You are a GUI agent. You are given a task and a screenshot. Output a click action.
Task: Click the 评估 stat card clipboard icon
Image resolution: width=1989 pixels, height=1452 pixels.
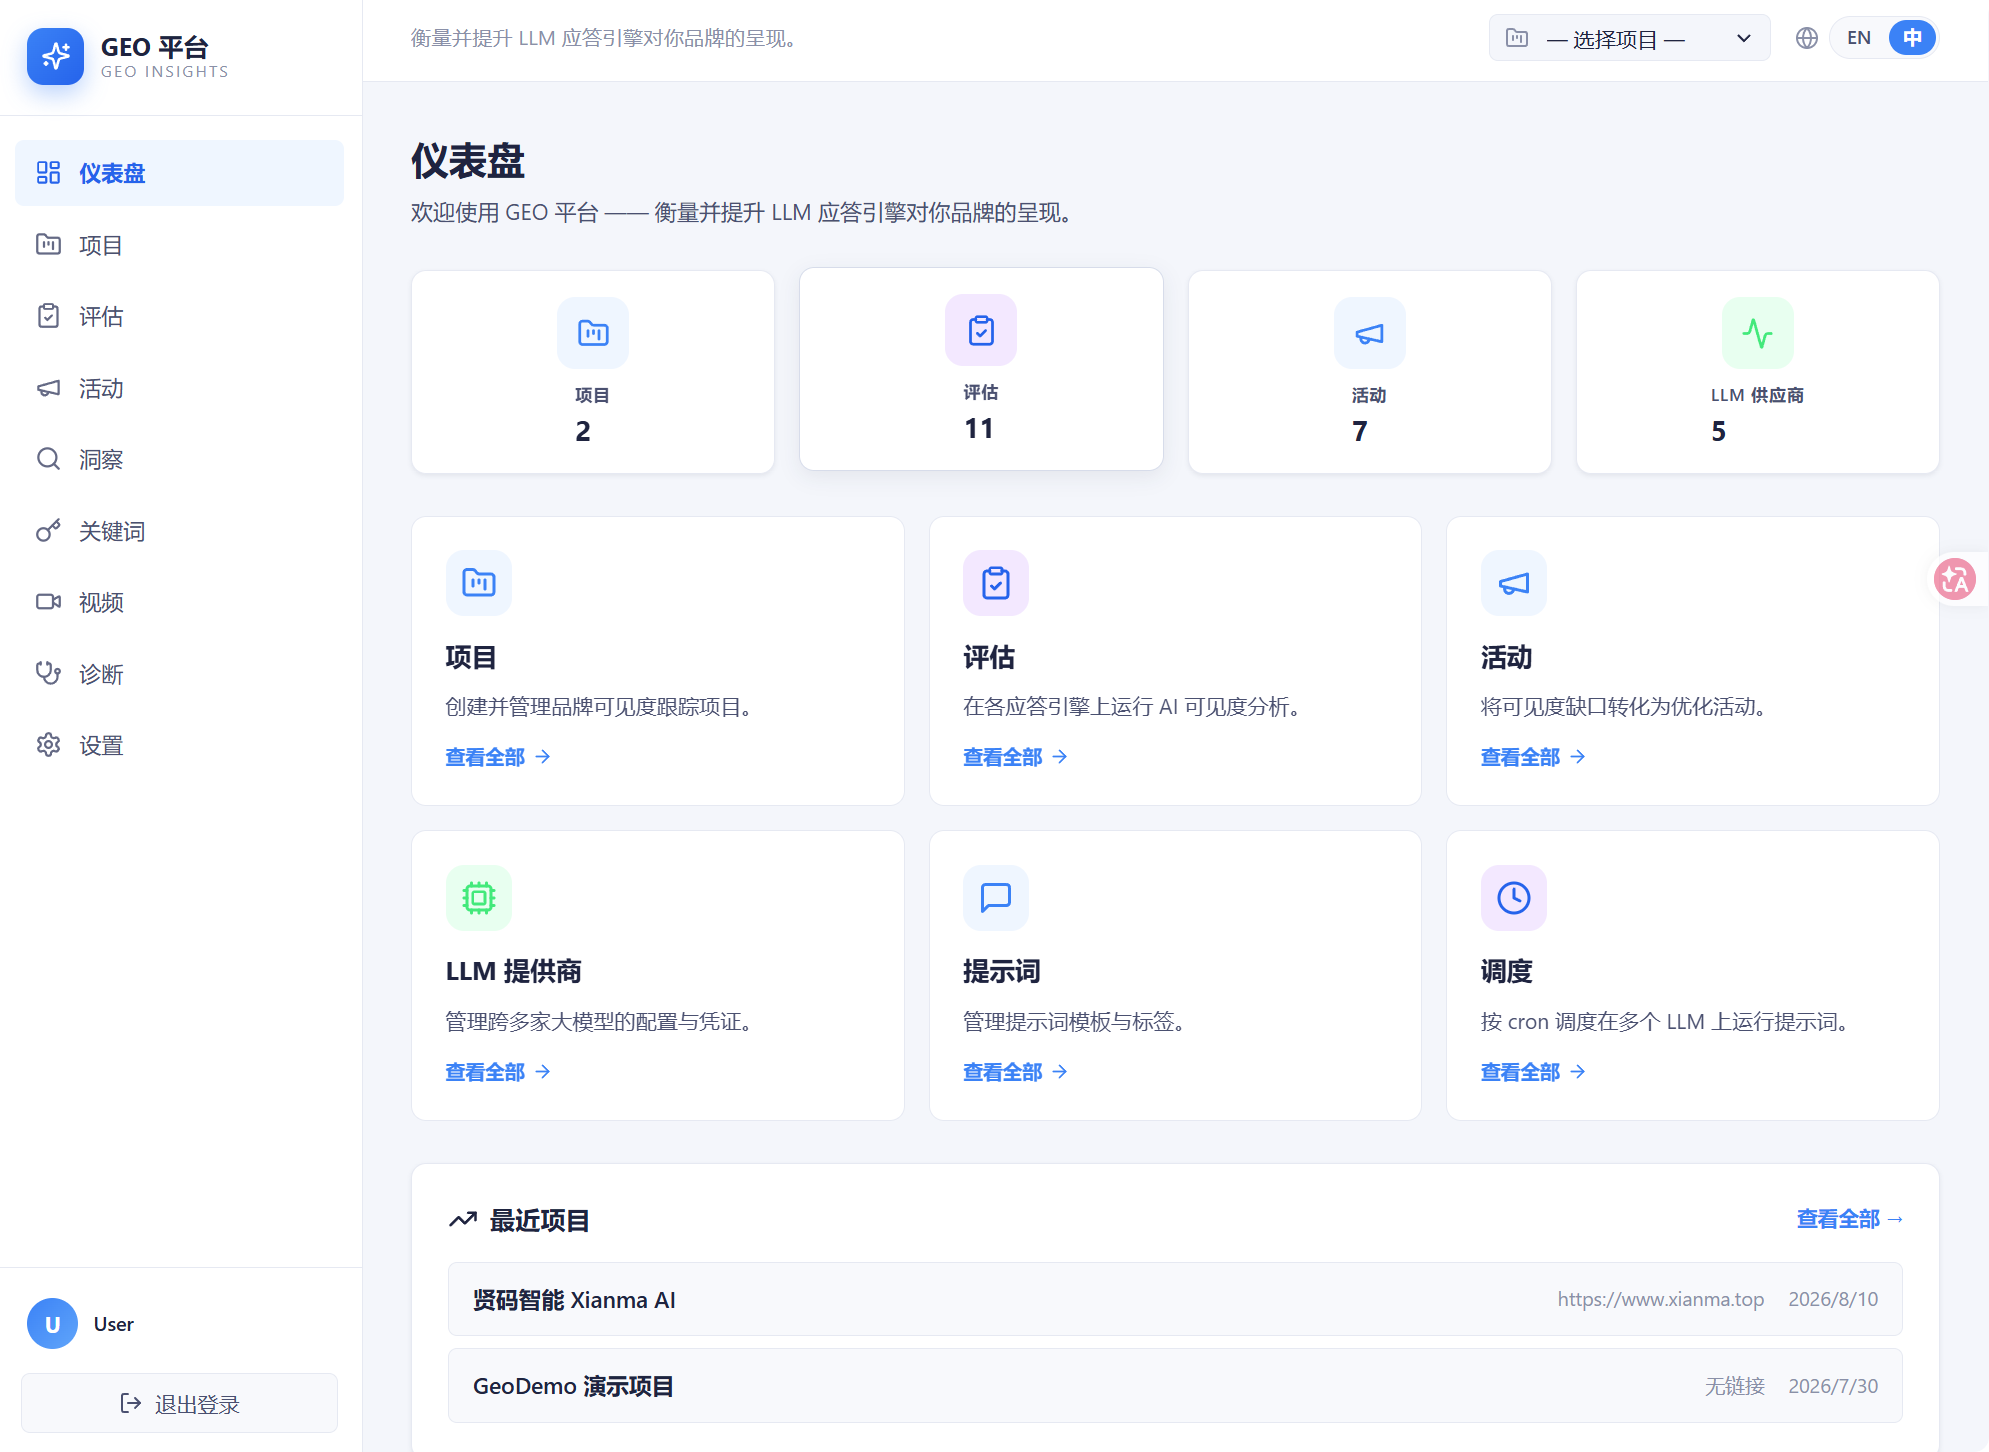(x=981, y=330)
